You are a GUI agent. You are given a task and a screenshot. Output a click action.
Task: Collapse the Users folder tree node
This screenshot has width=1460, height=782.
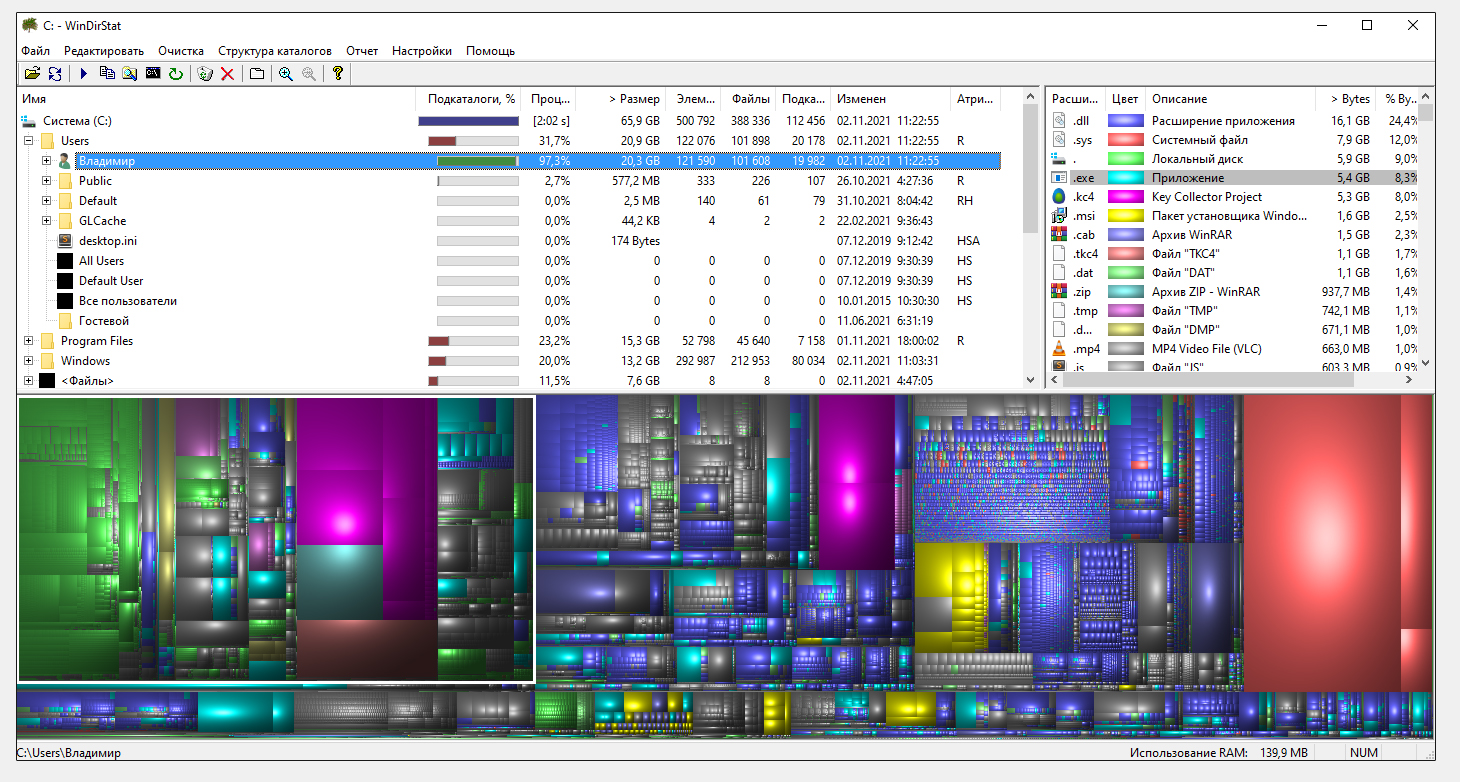[x=29, y=141]
